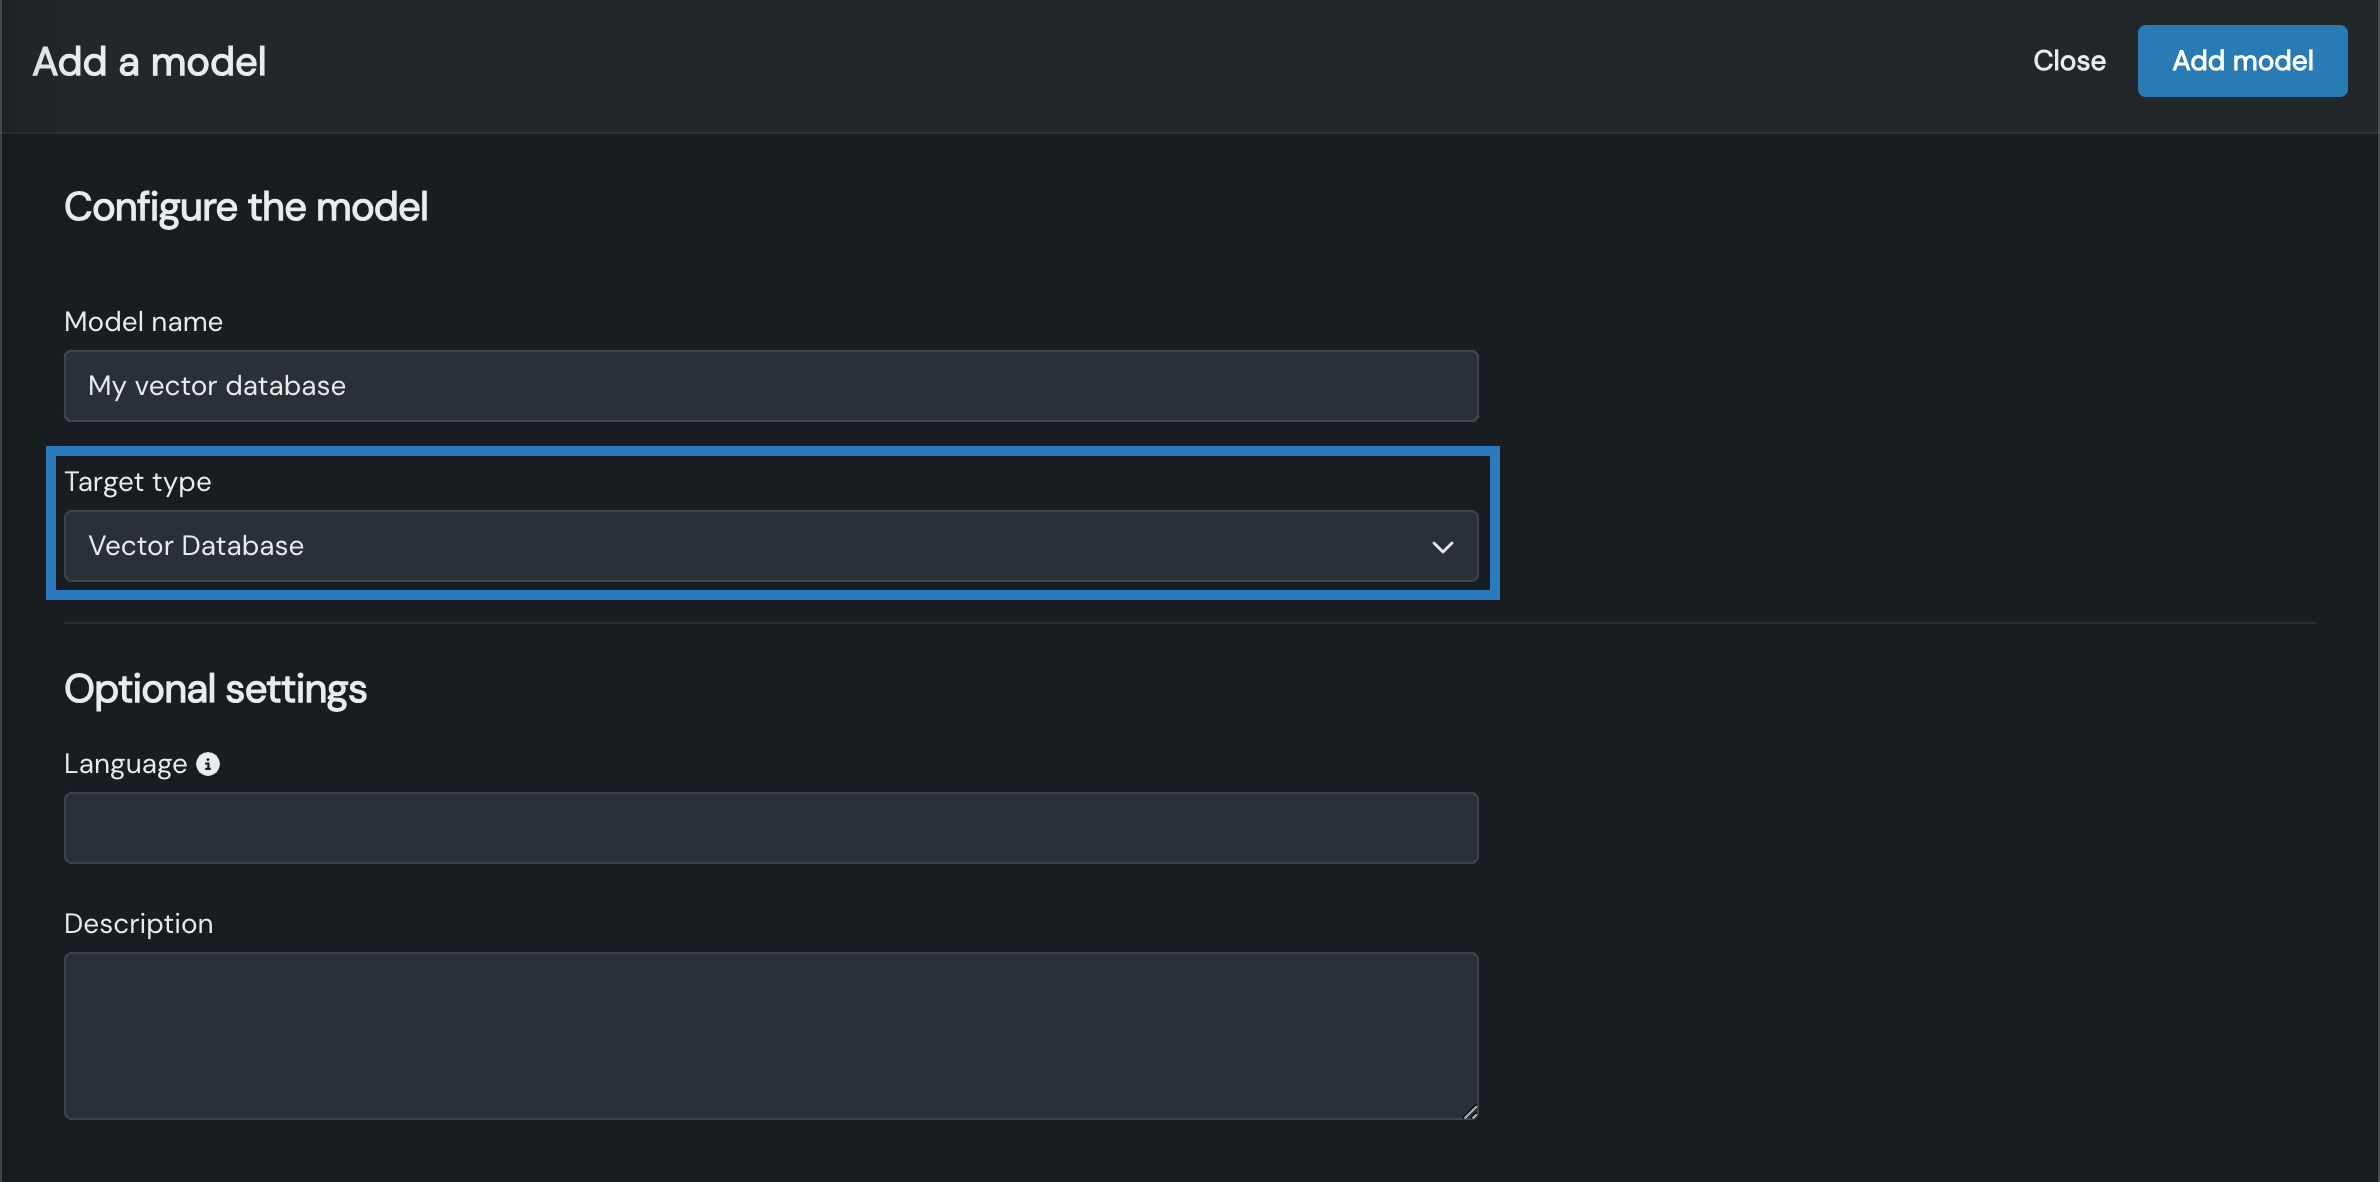
Task: Click the divider above Optional settings
Action: [x=1190, y=623]
